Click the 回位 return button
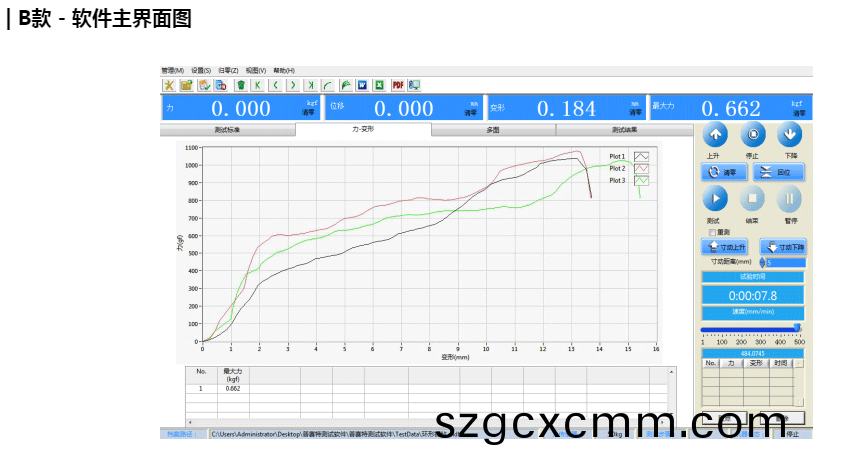This screenshot has width=866, height=467. [778, 172]
